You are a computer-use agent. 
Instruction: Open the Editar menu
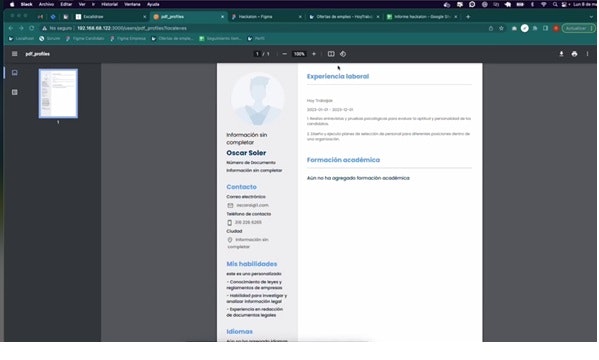pyautogui.click(x=66, y=5)
